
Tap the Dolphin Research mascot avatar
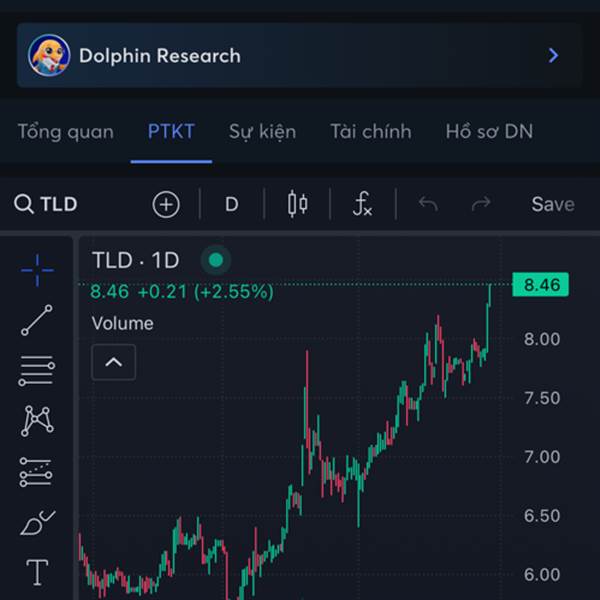49,55
